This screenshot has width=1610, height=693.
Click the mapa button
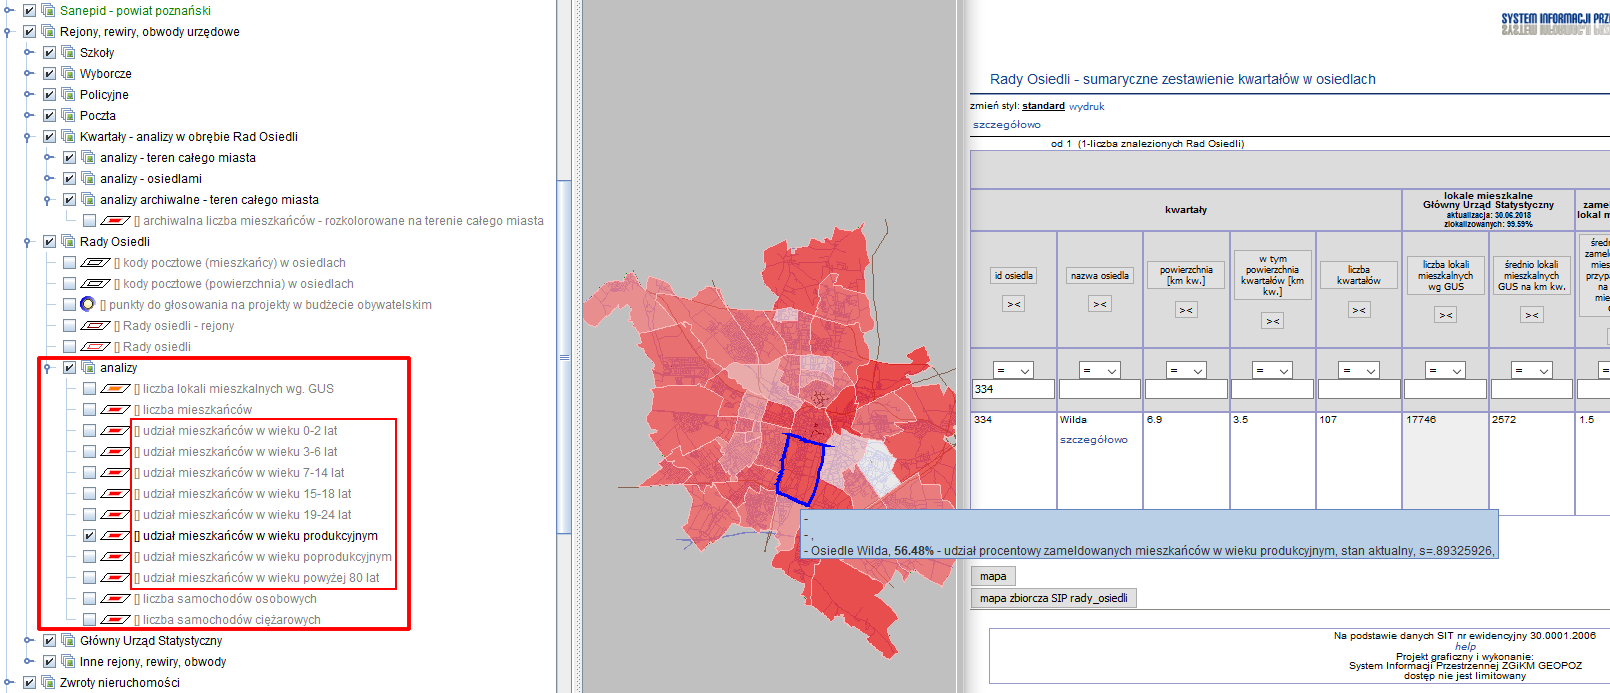993,576
